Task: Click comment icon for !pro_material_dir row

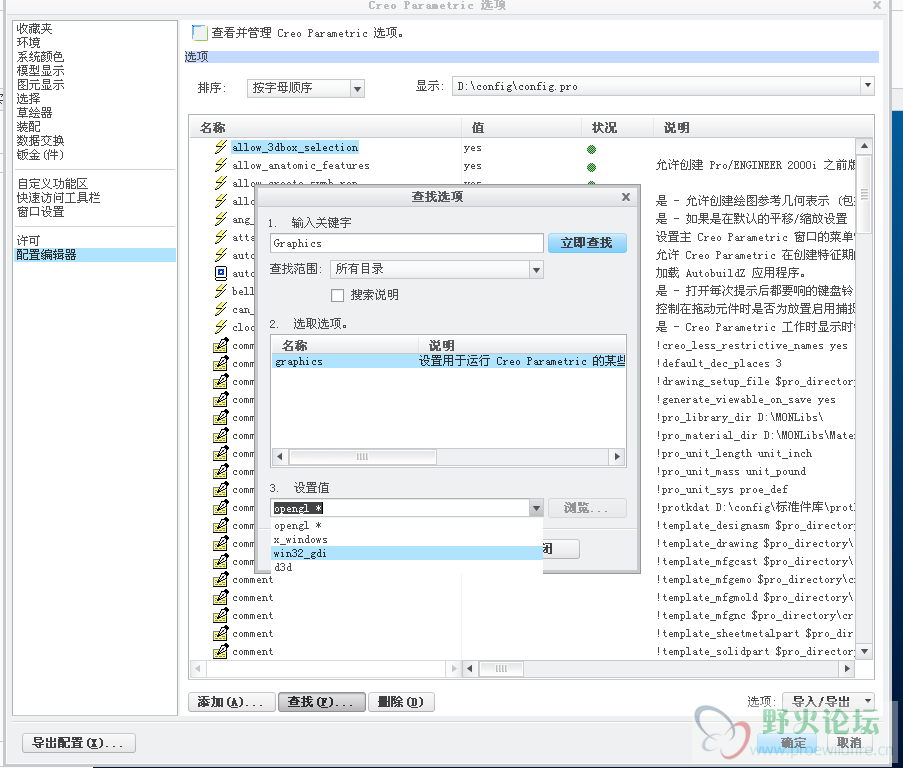Action: click(221, 435)
